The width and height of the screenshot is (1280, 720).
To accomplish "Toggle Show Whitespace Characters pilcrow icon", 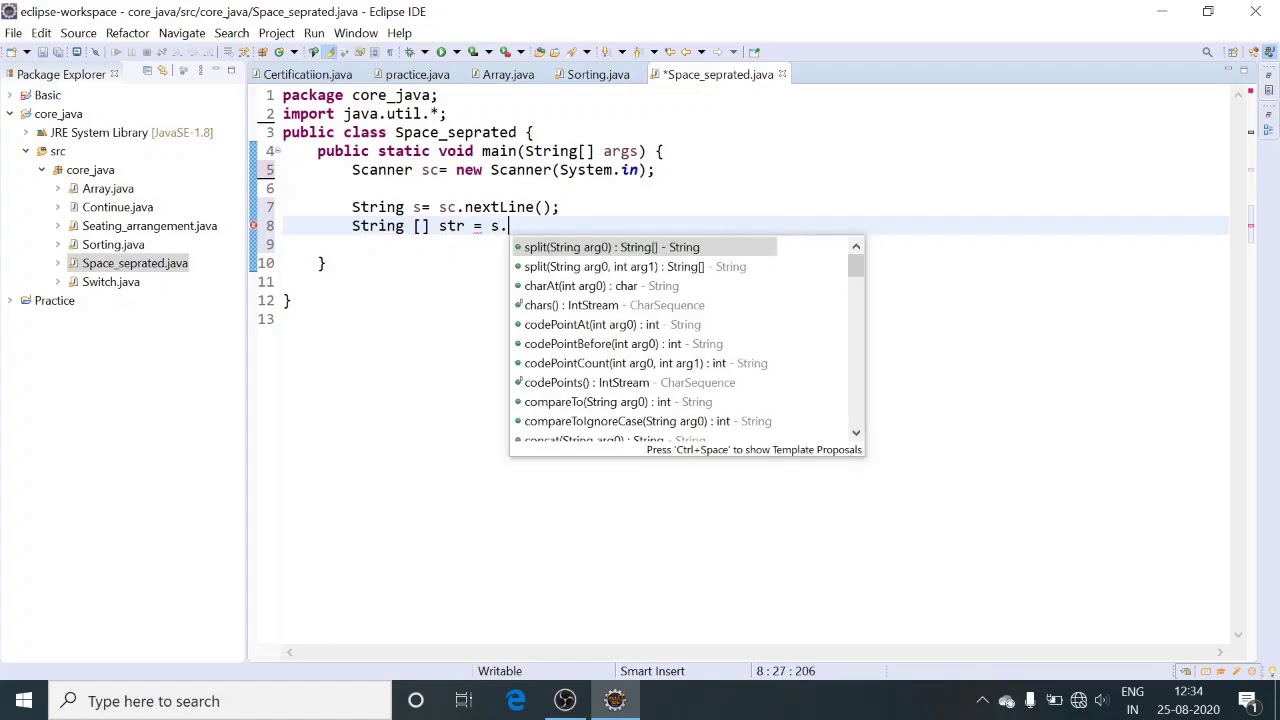I will click(390, 52).
